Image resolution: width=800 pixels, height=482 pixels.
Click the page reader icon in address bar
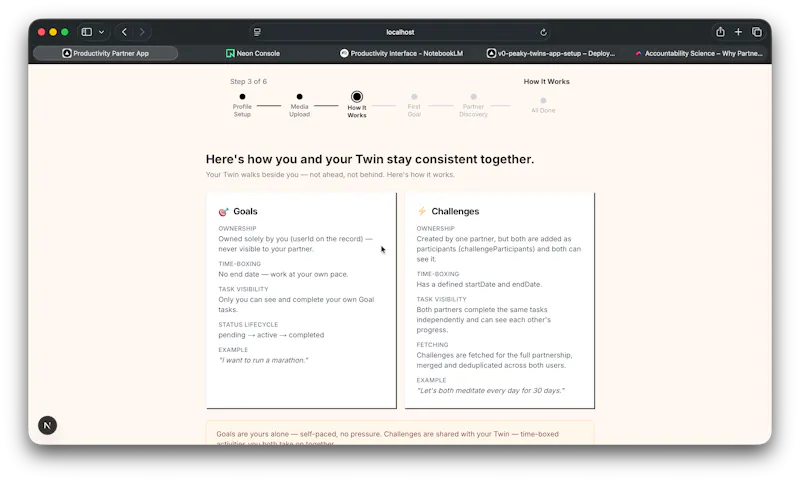257,32
